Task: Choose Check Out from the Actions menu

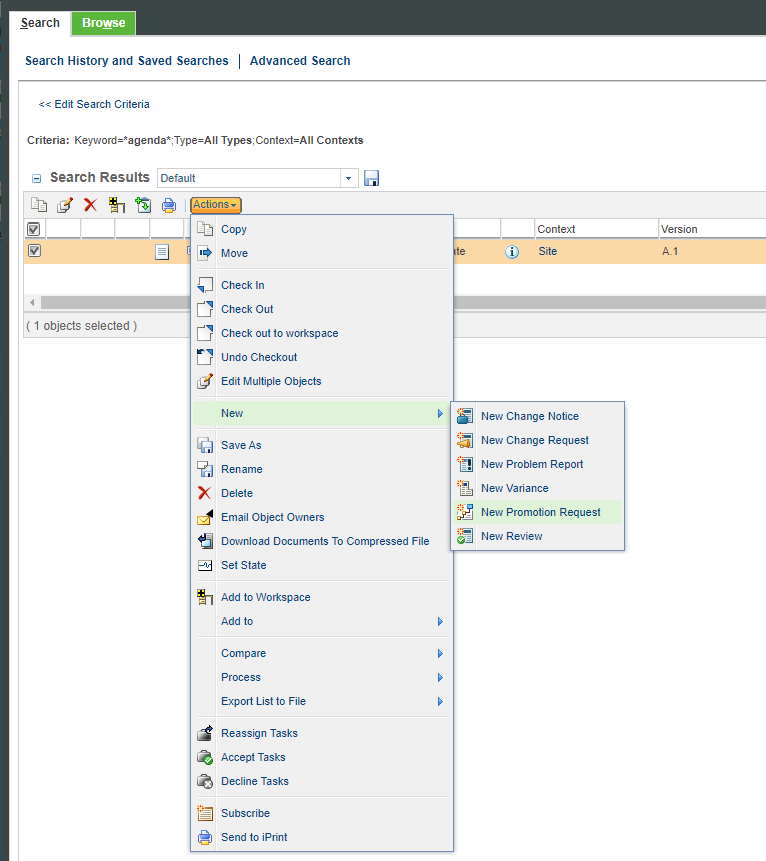Action: [x=247, y=309]
